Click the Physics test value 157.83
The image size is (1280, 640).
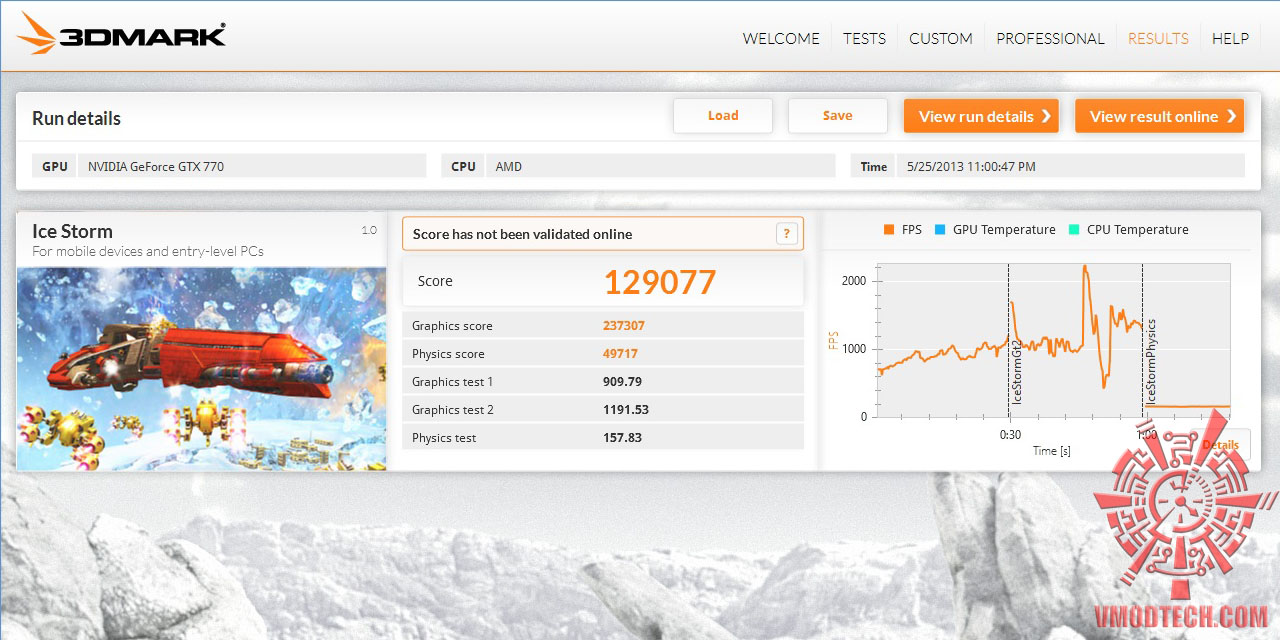click(x=623, y=438)
